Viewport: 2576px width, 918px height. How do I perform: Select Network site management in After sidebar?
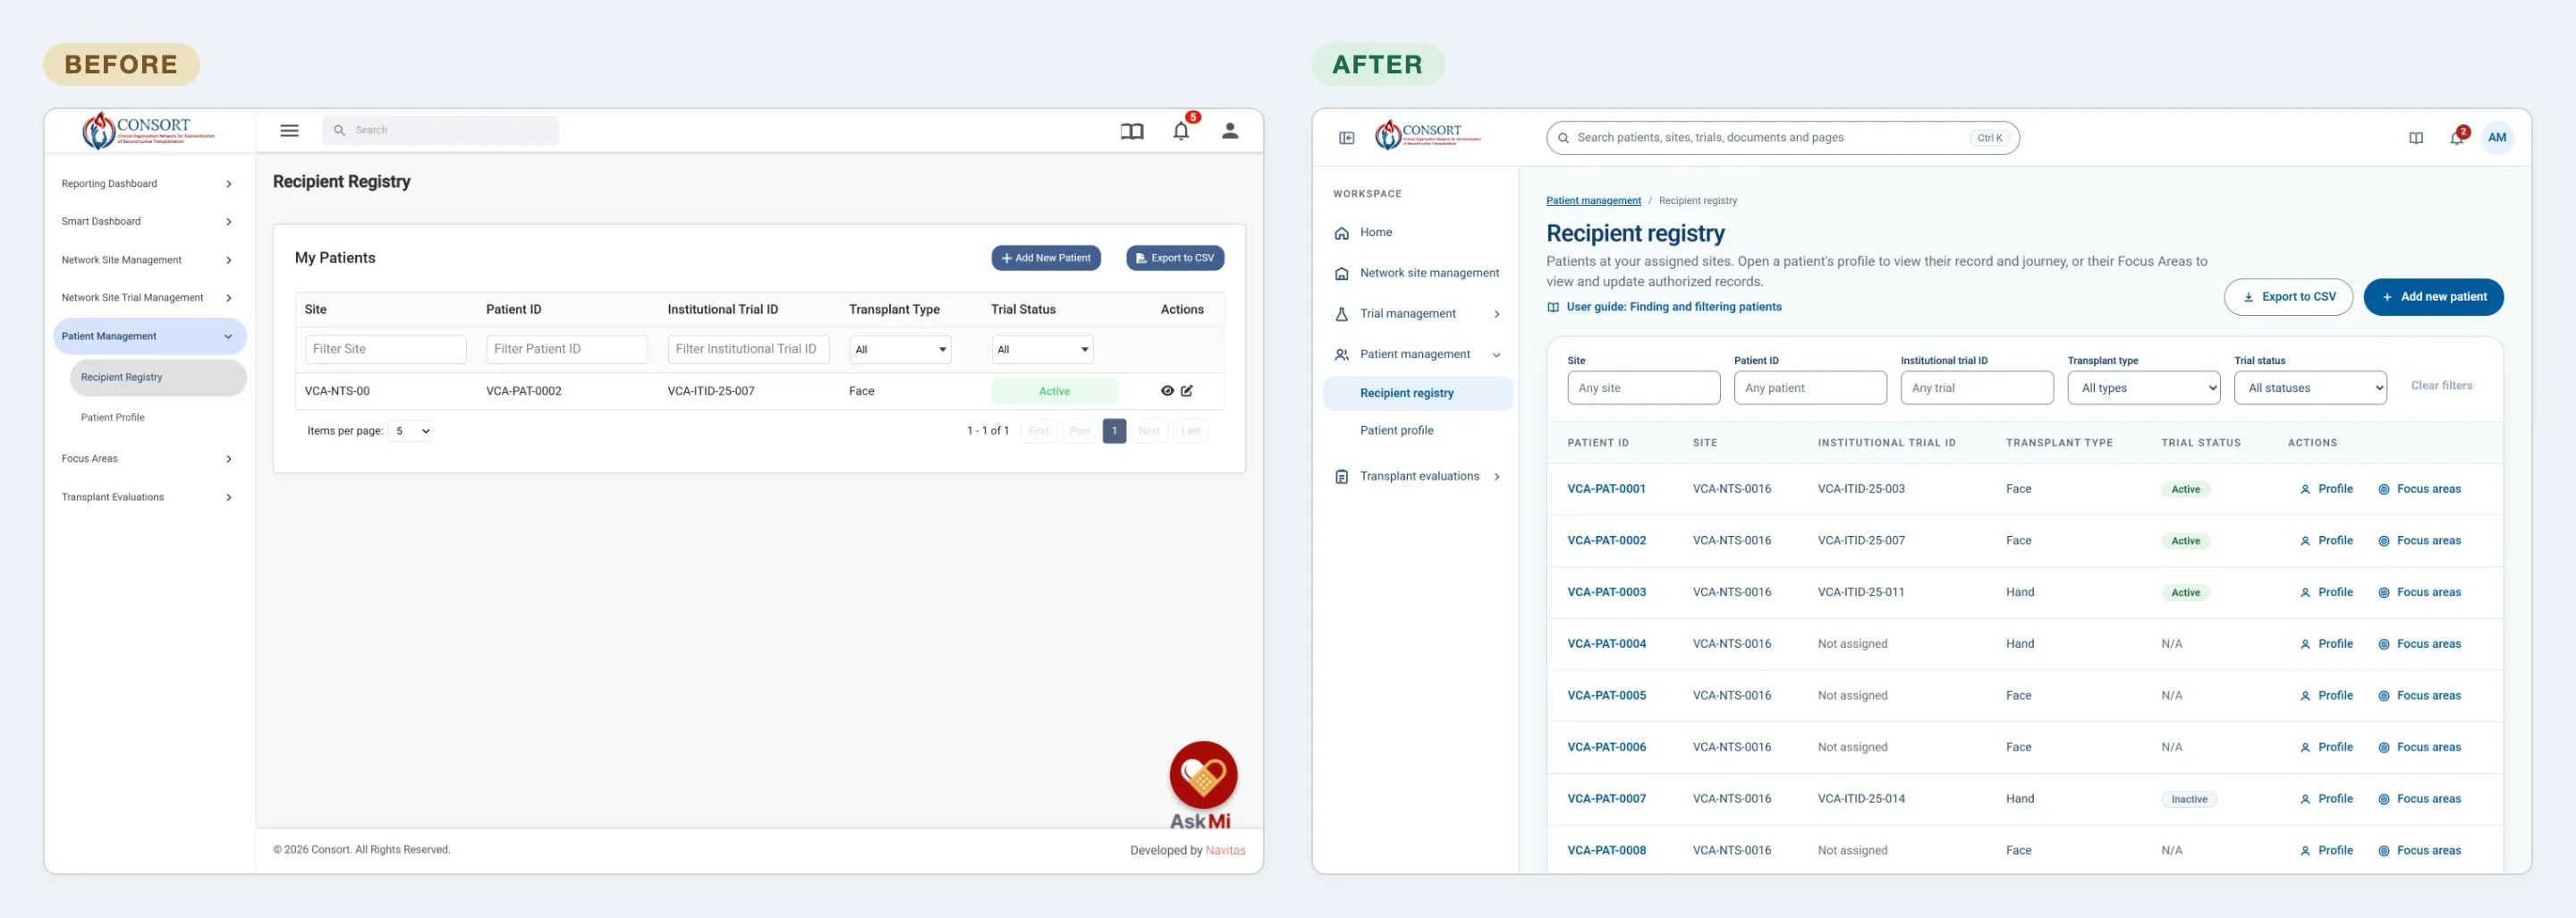pos(1418,273)
